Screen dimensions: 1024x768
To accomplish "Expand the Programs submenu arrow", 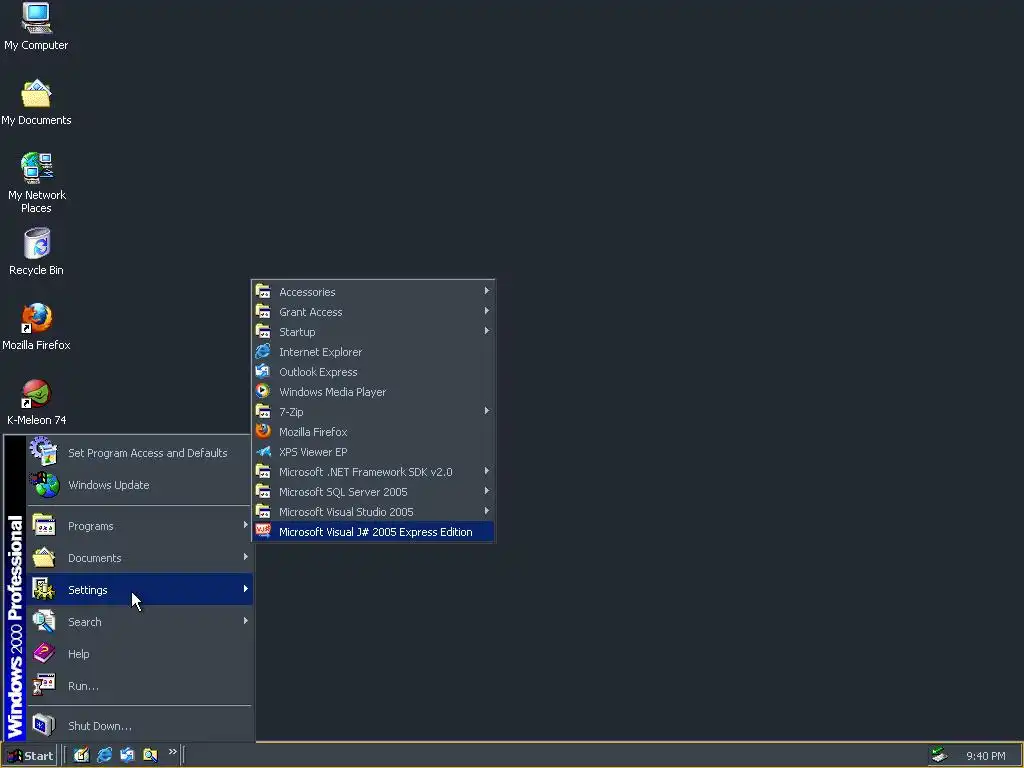I will [x=246, y=525].
